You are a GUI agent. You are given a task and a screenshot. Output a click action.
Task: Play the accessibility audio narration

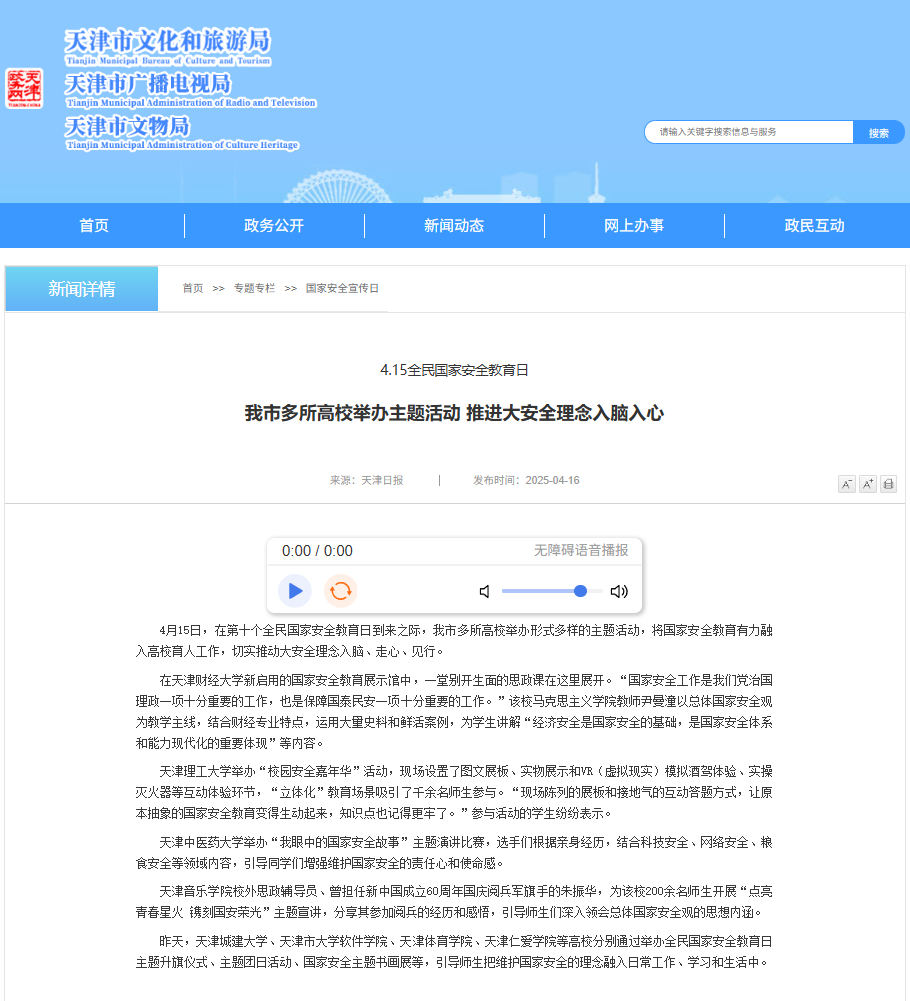click(294, 591)
